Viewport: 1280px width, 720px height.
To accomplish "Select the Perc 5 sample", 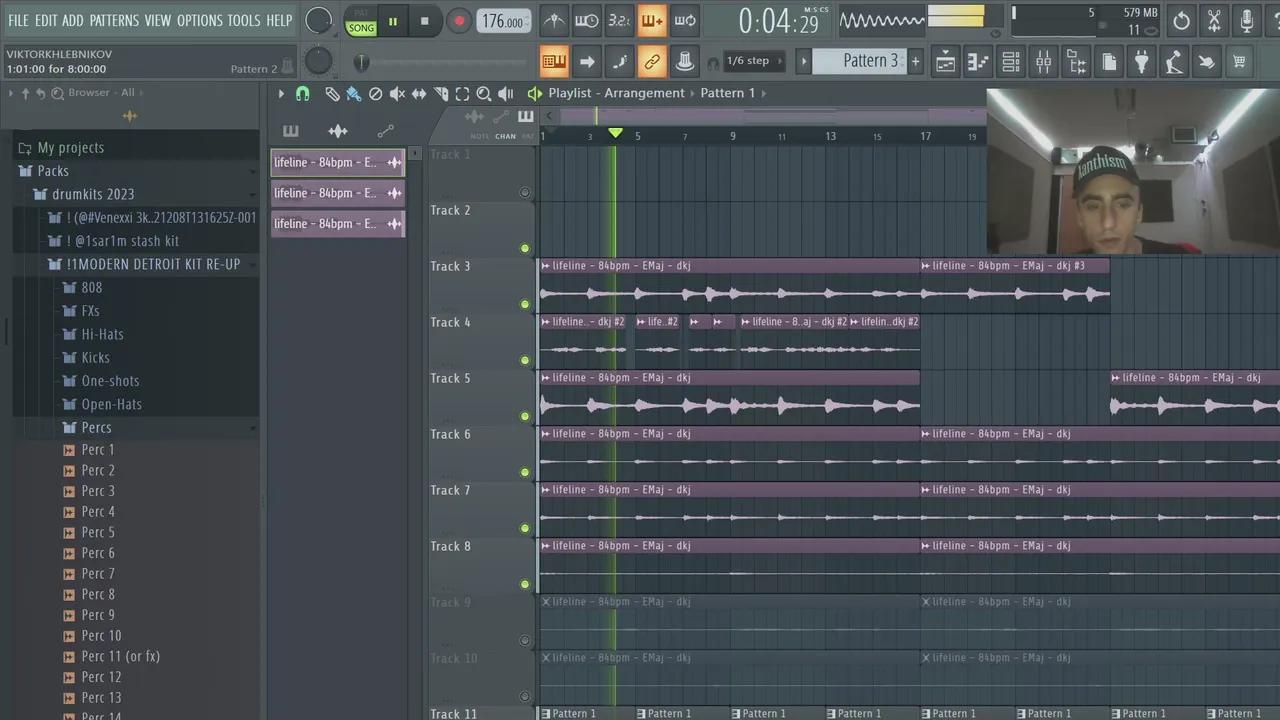I will coord(98,532).
